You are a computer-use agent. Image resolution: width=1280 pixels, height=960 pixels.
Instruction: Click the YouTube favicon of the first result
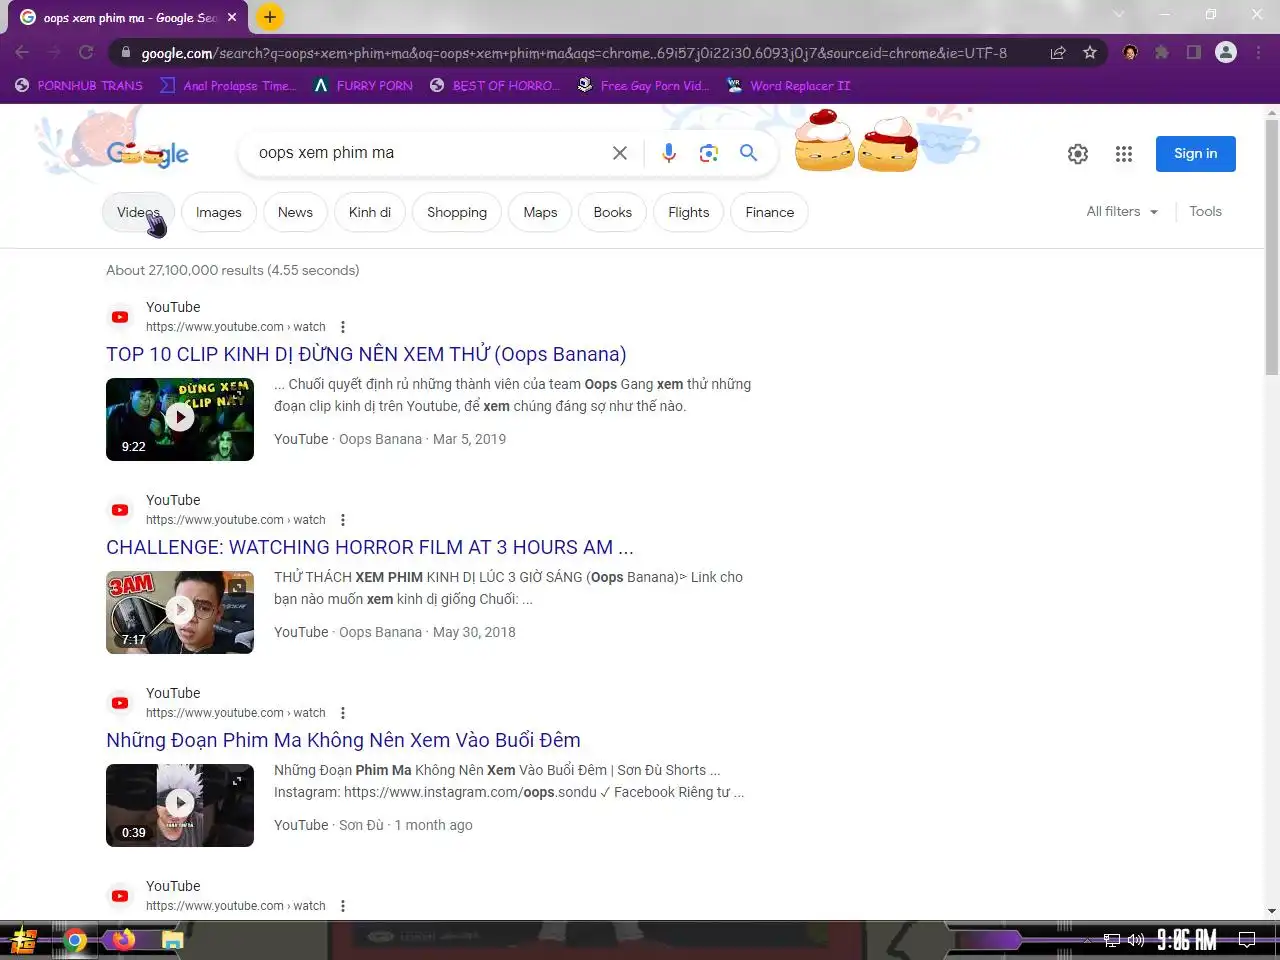(120, 317)
